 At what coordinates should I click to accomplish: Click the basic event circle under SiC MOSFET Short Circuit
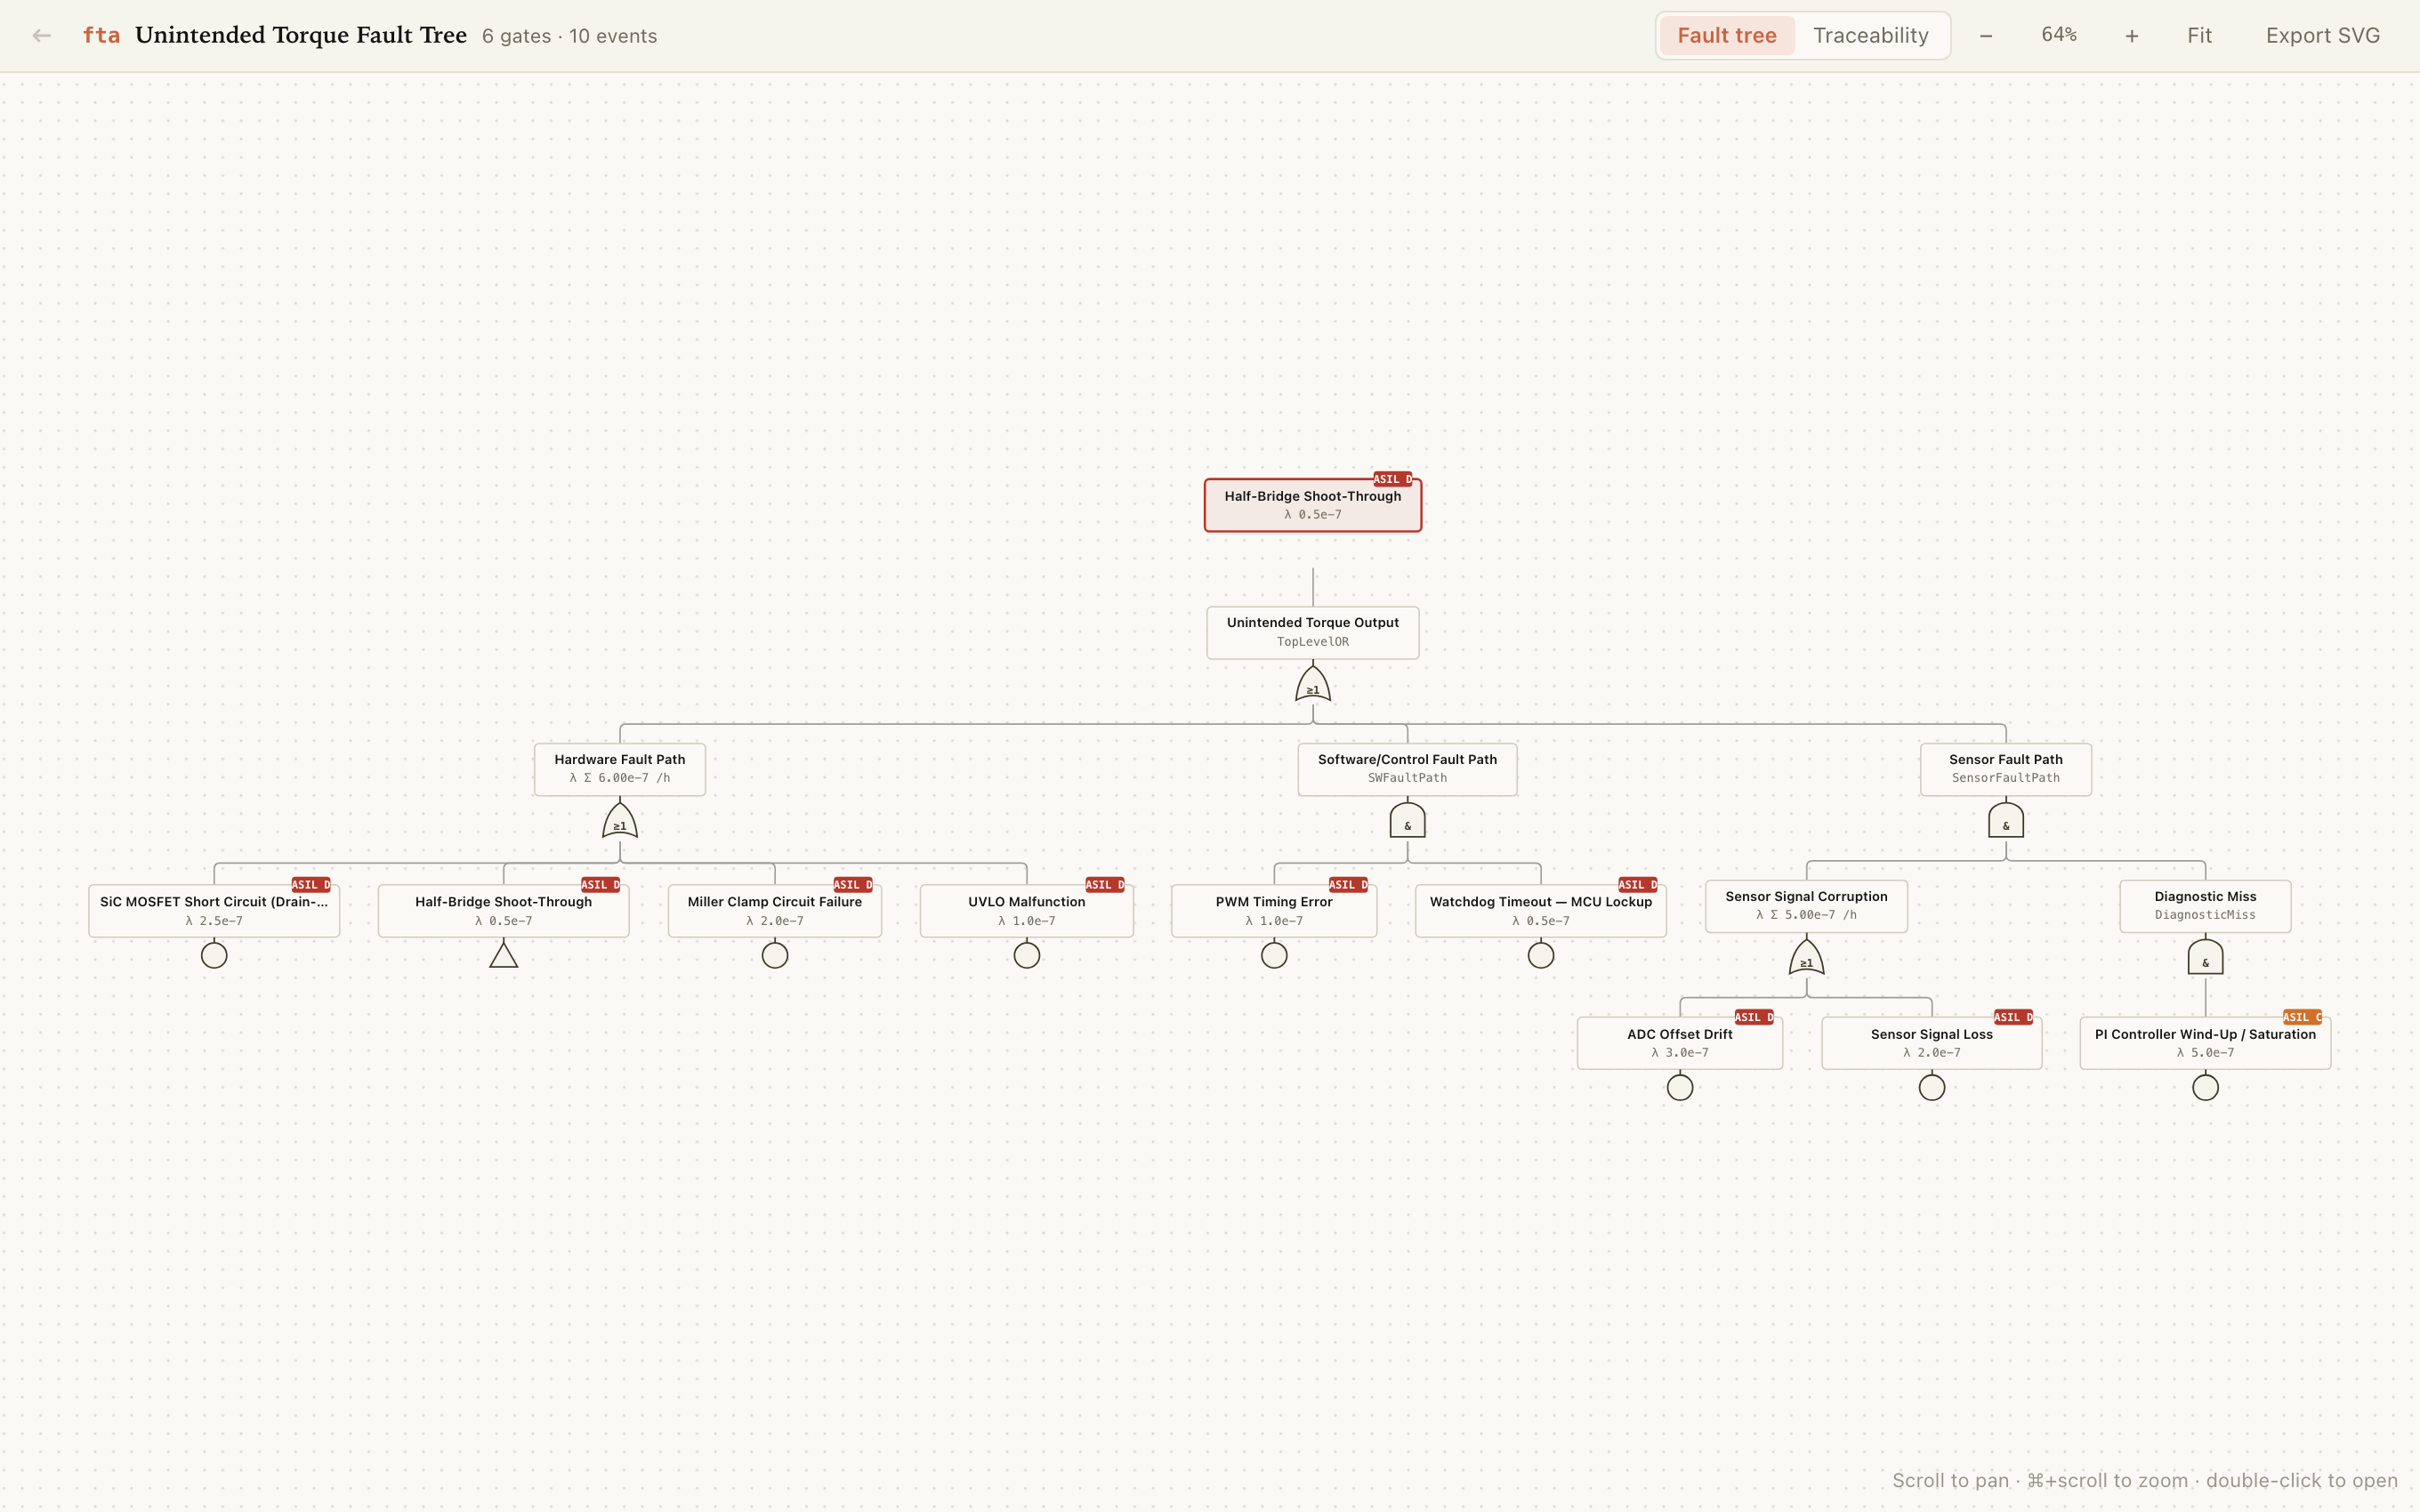pos(214,955)
